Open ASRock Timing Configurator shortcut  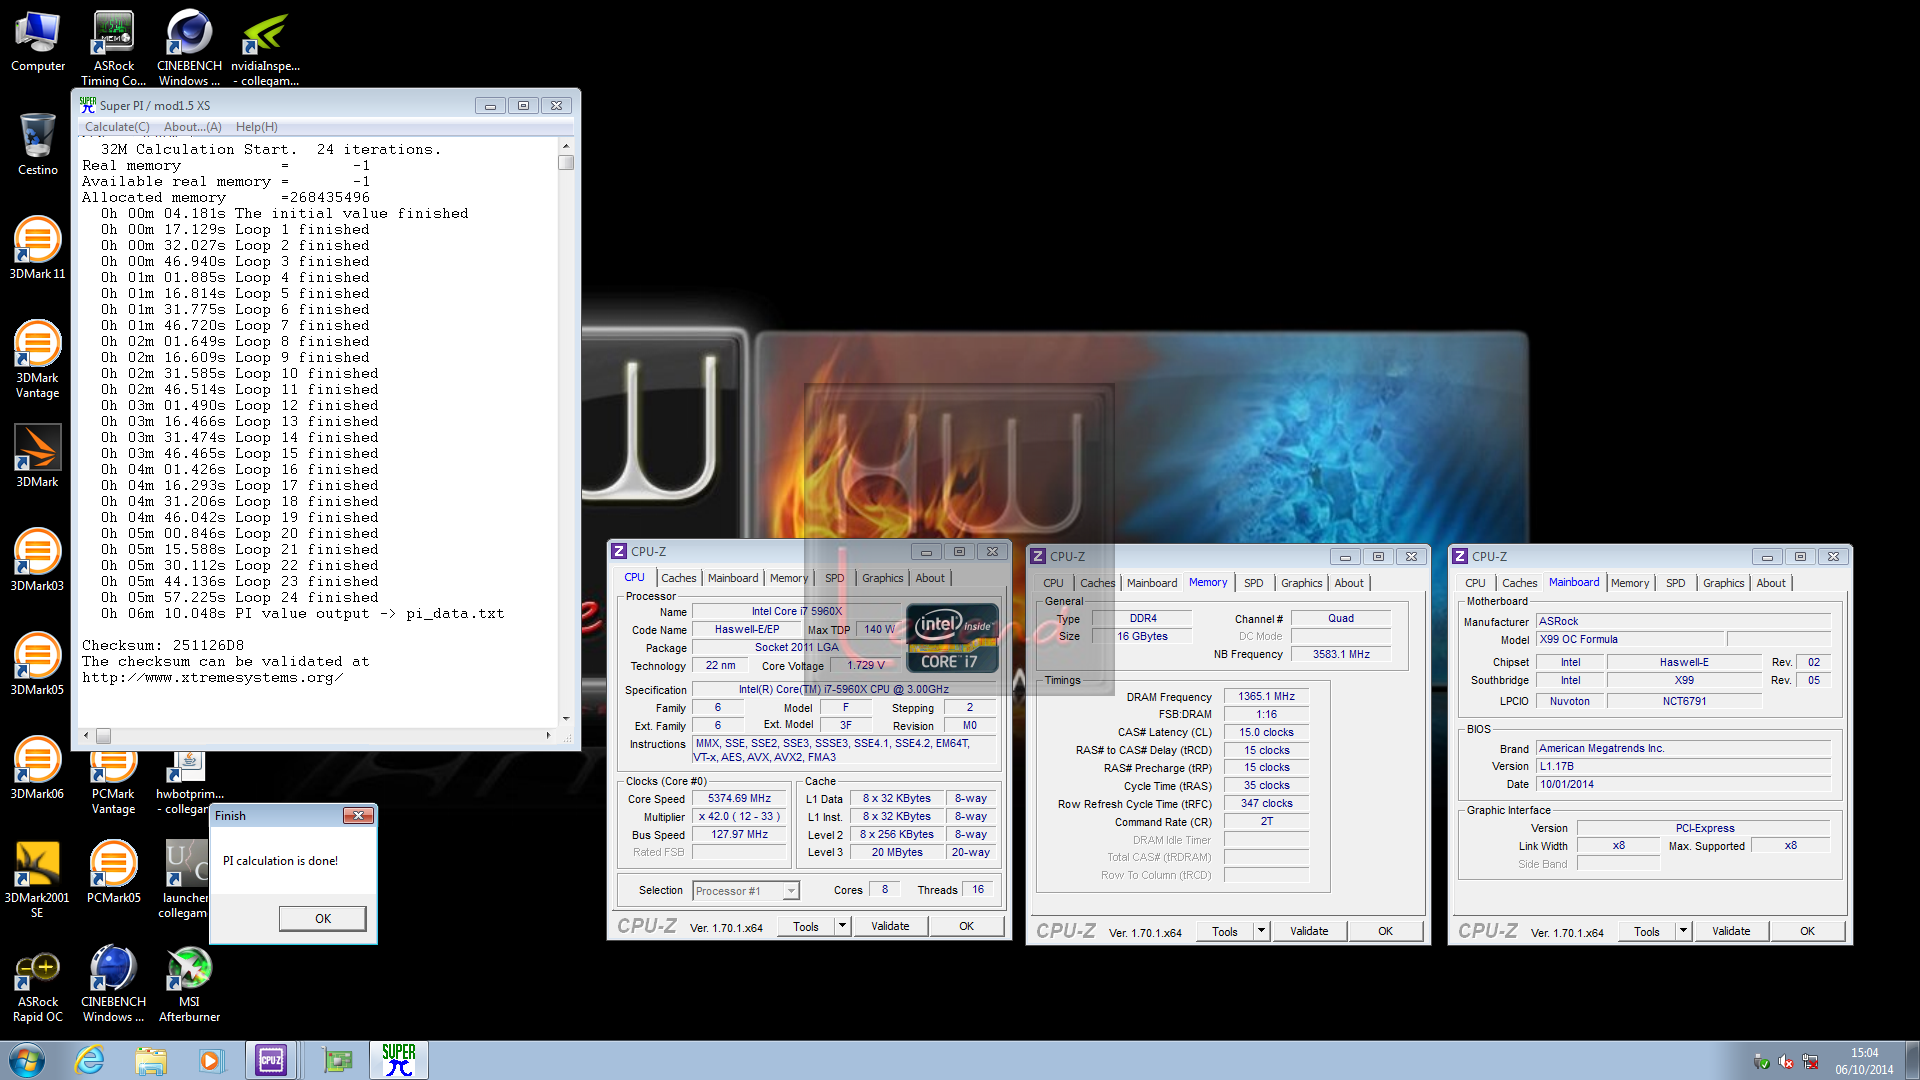click(113, 47)
